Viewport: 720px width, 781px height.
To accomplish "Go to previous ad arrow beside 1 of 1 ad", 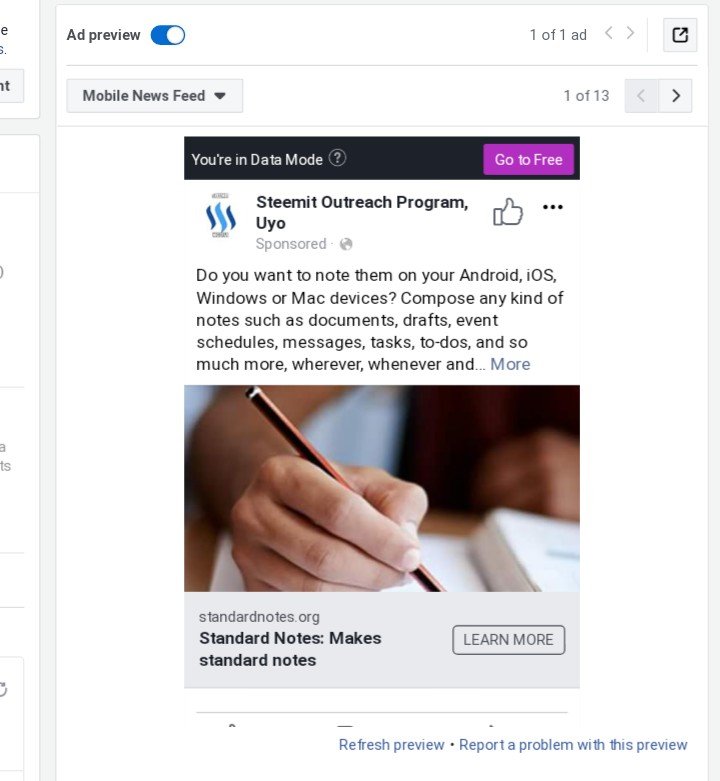I will click(x=608, y=33).
